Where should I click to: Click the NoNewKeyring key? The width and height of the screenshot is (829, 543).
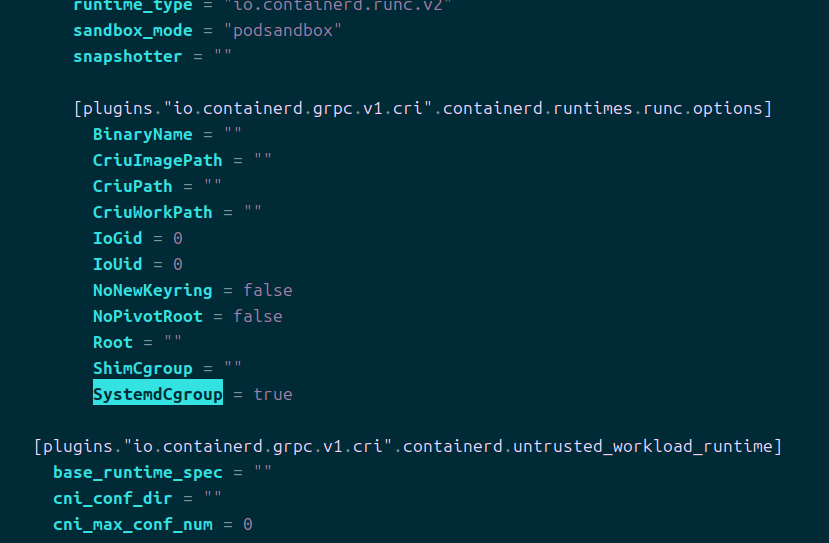pyautogui.click(x=152, y=290)
